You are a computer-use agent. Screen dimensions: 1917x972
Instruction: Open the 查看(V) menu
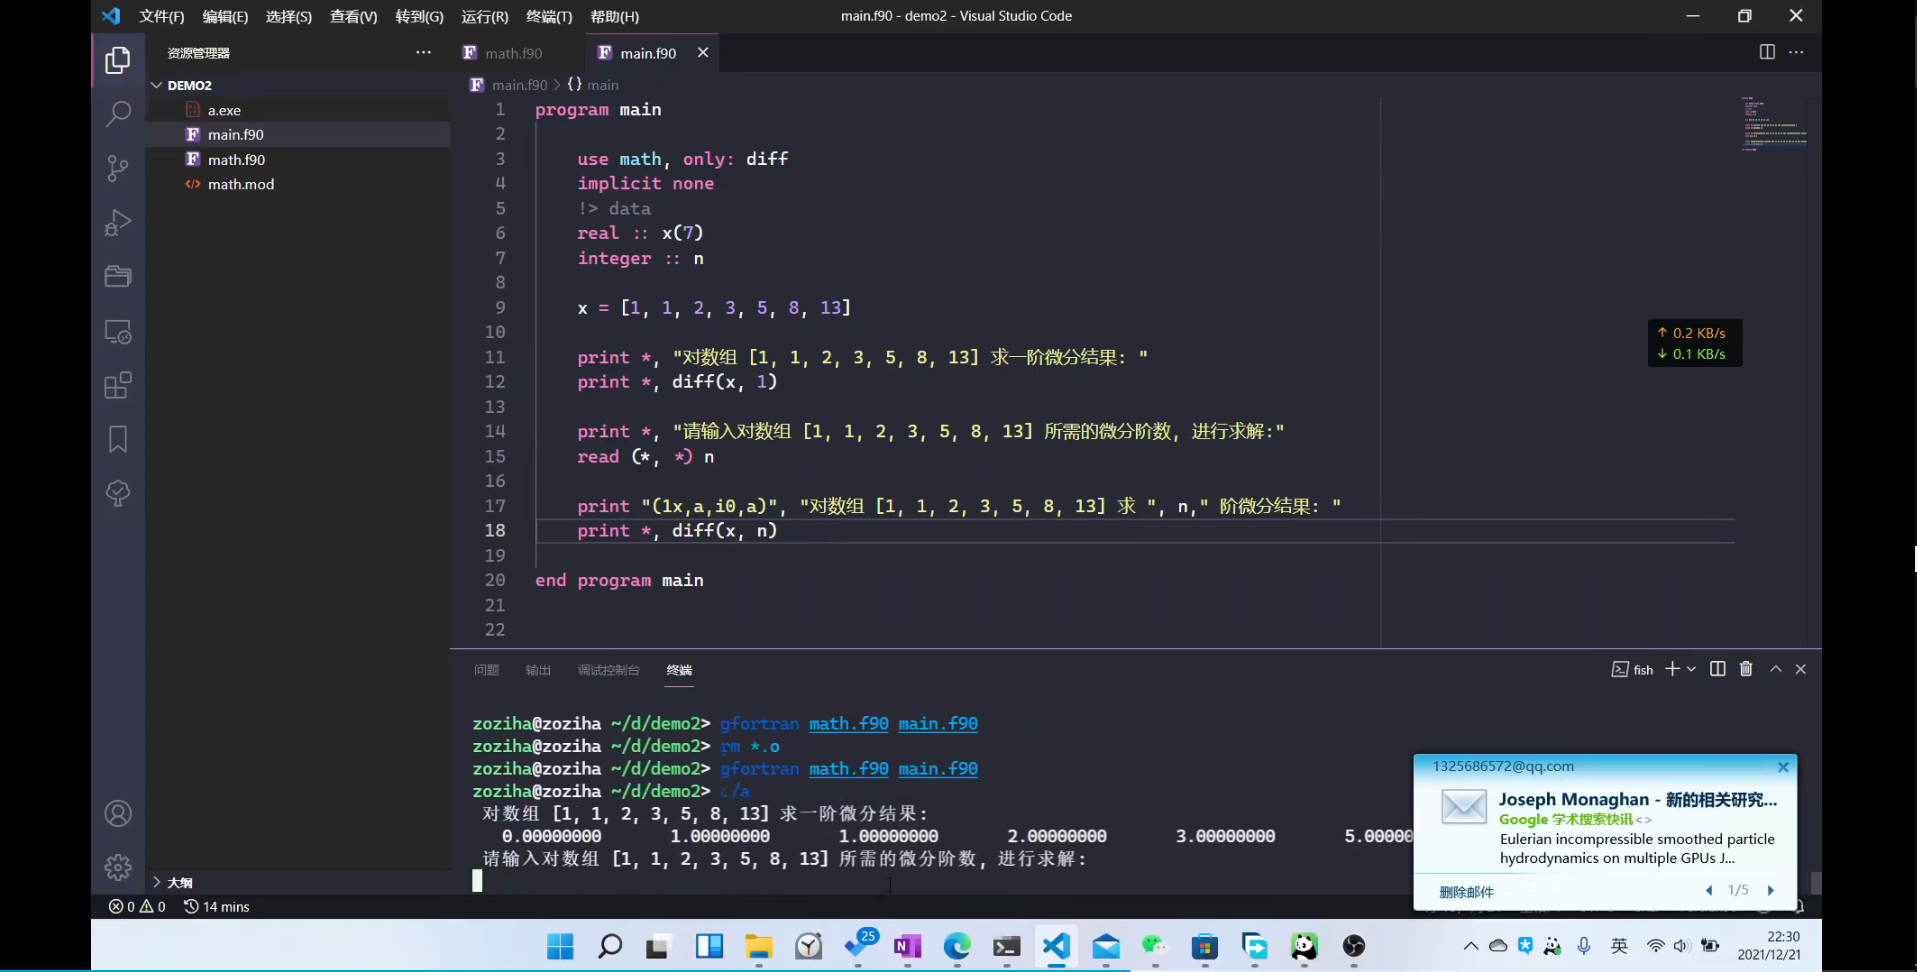[354, 16]
